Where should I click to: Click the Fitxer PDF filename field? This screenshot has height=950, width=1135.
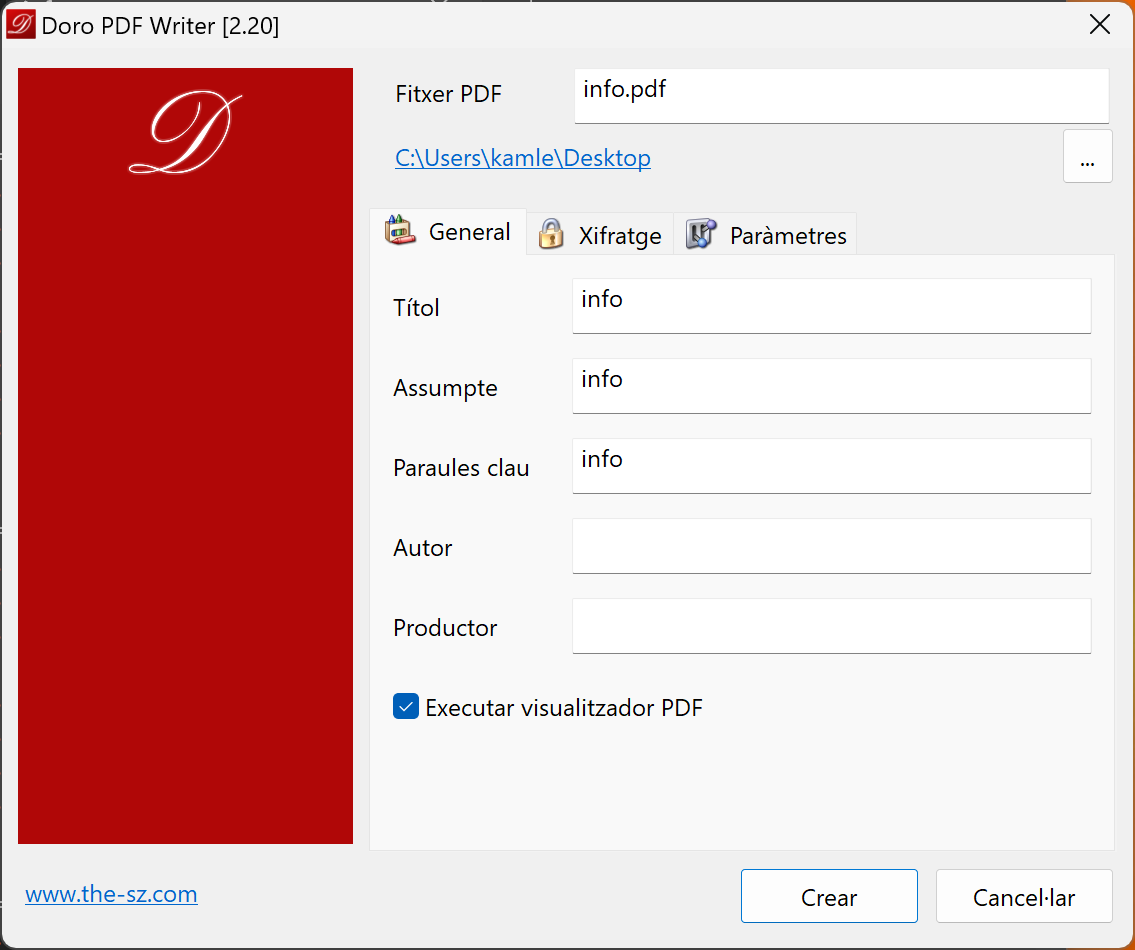click(841, 96)
